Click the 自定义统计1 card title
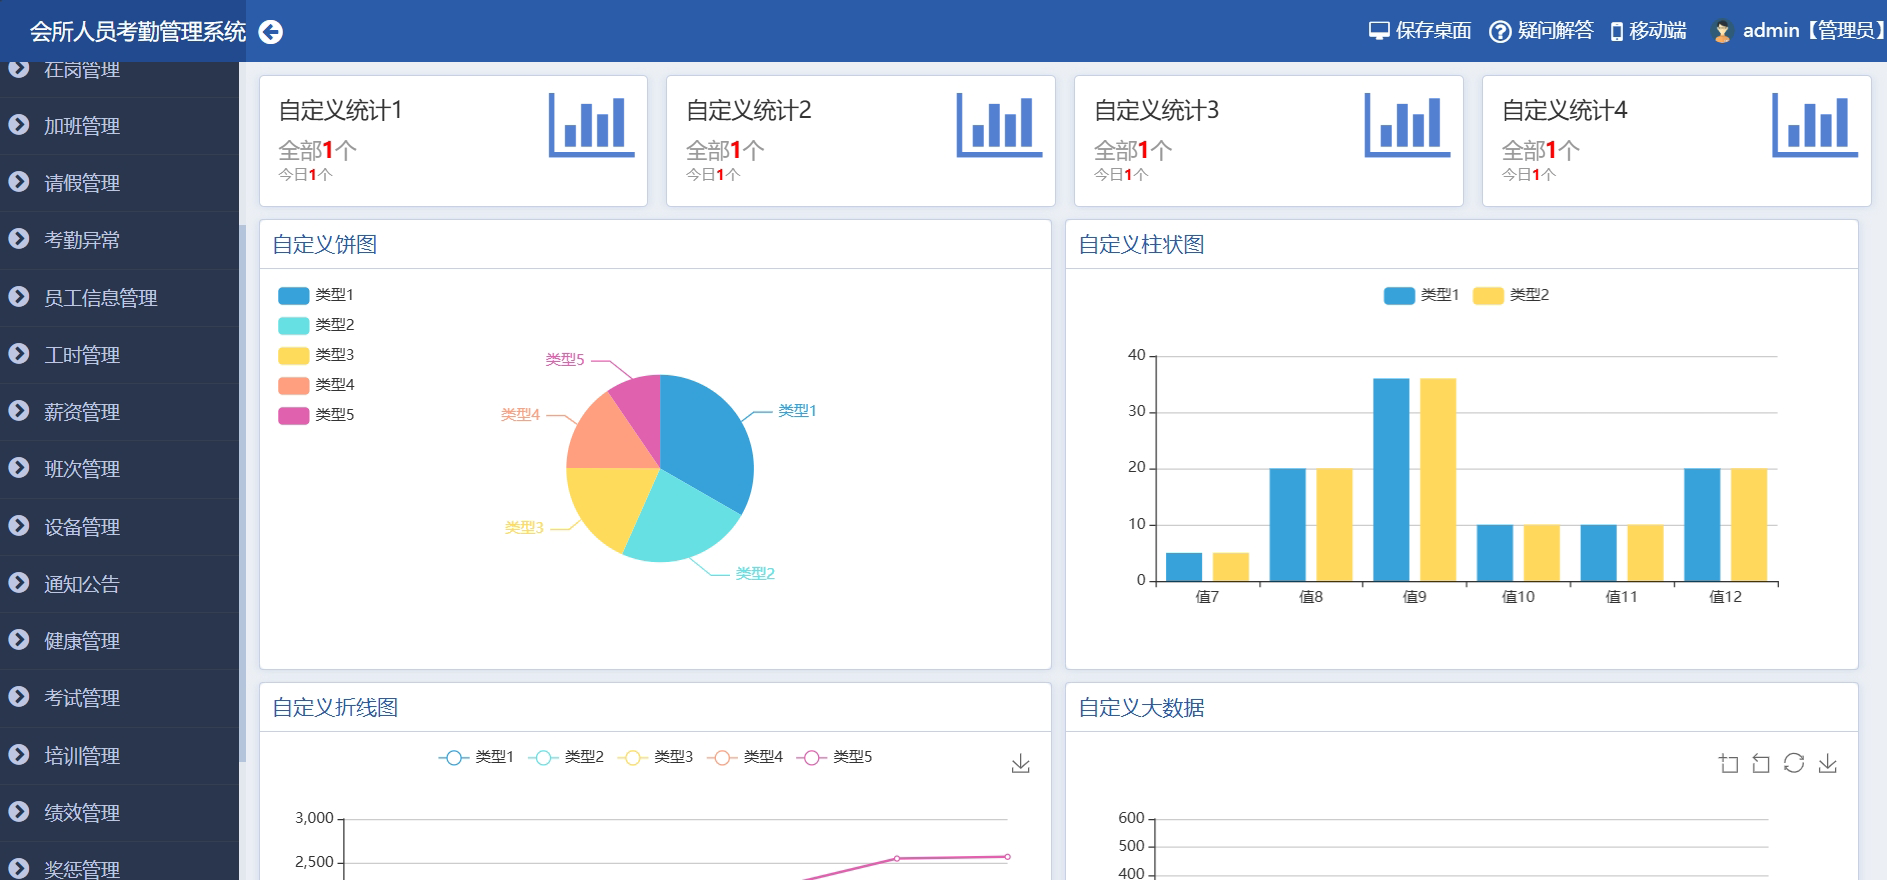Screen dimensions: 1887x880 (340, 110)
